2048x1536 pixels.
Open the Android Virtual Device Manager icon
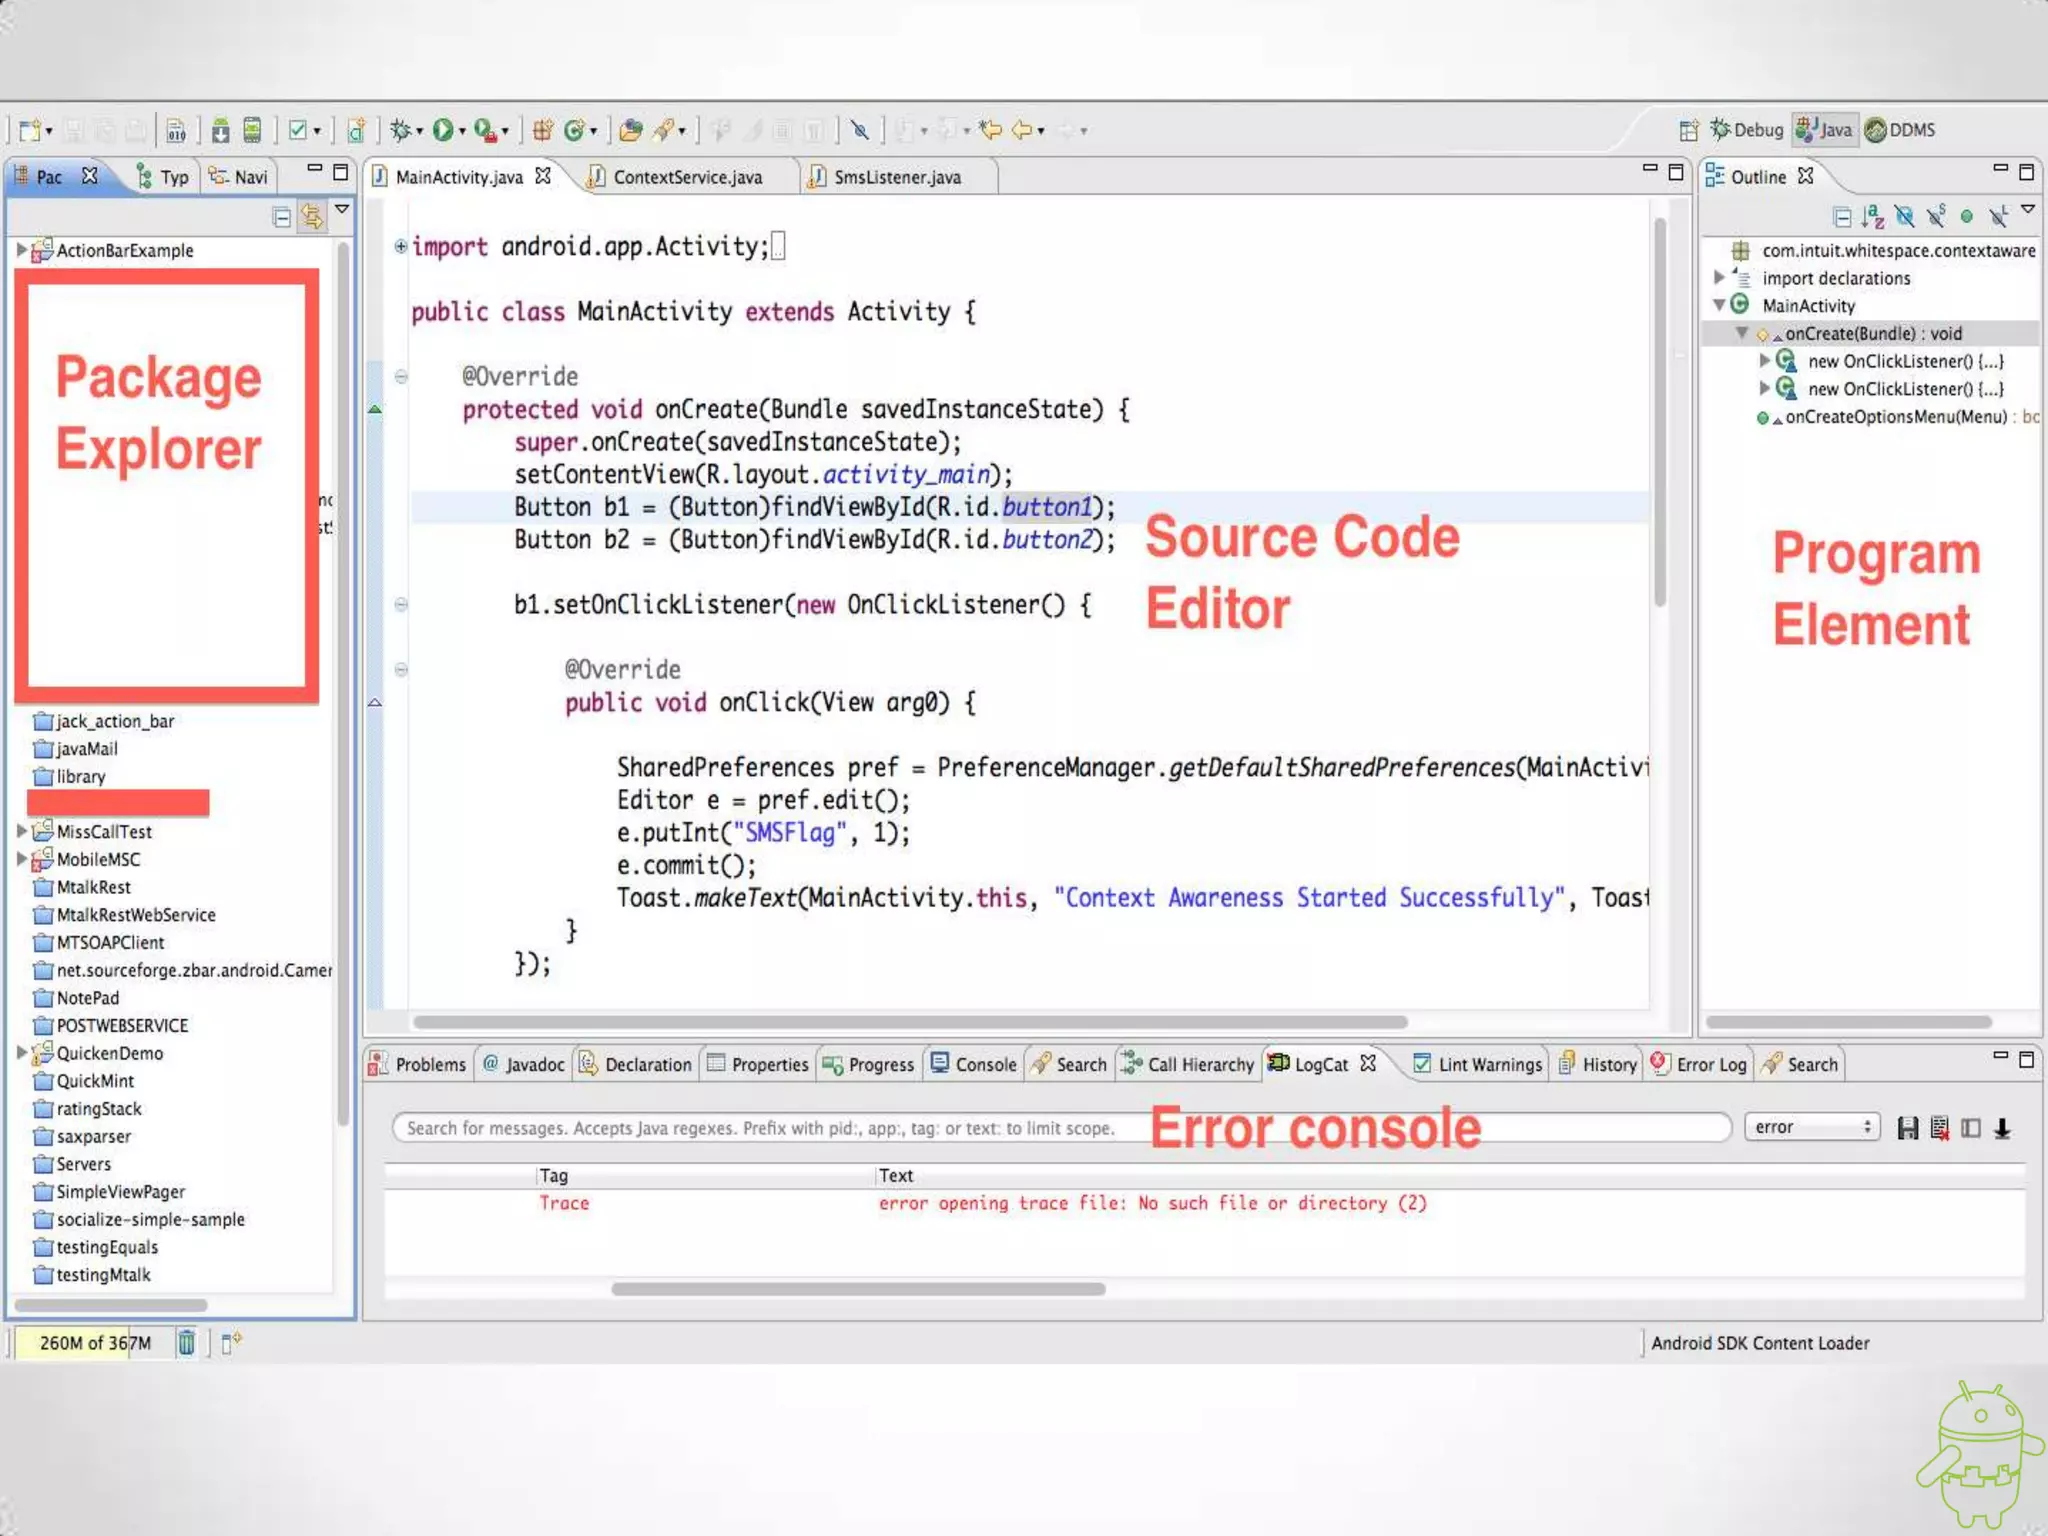click(253, 130)
